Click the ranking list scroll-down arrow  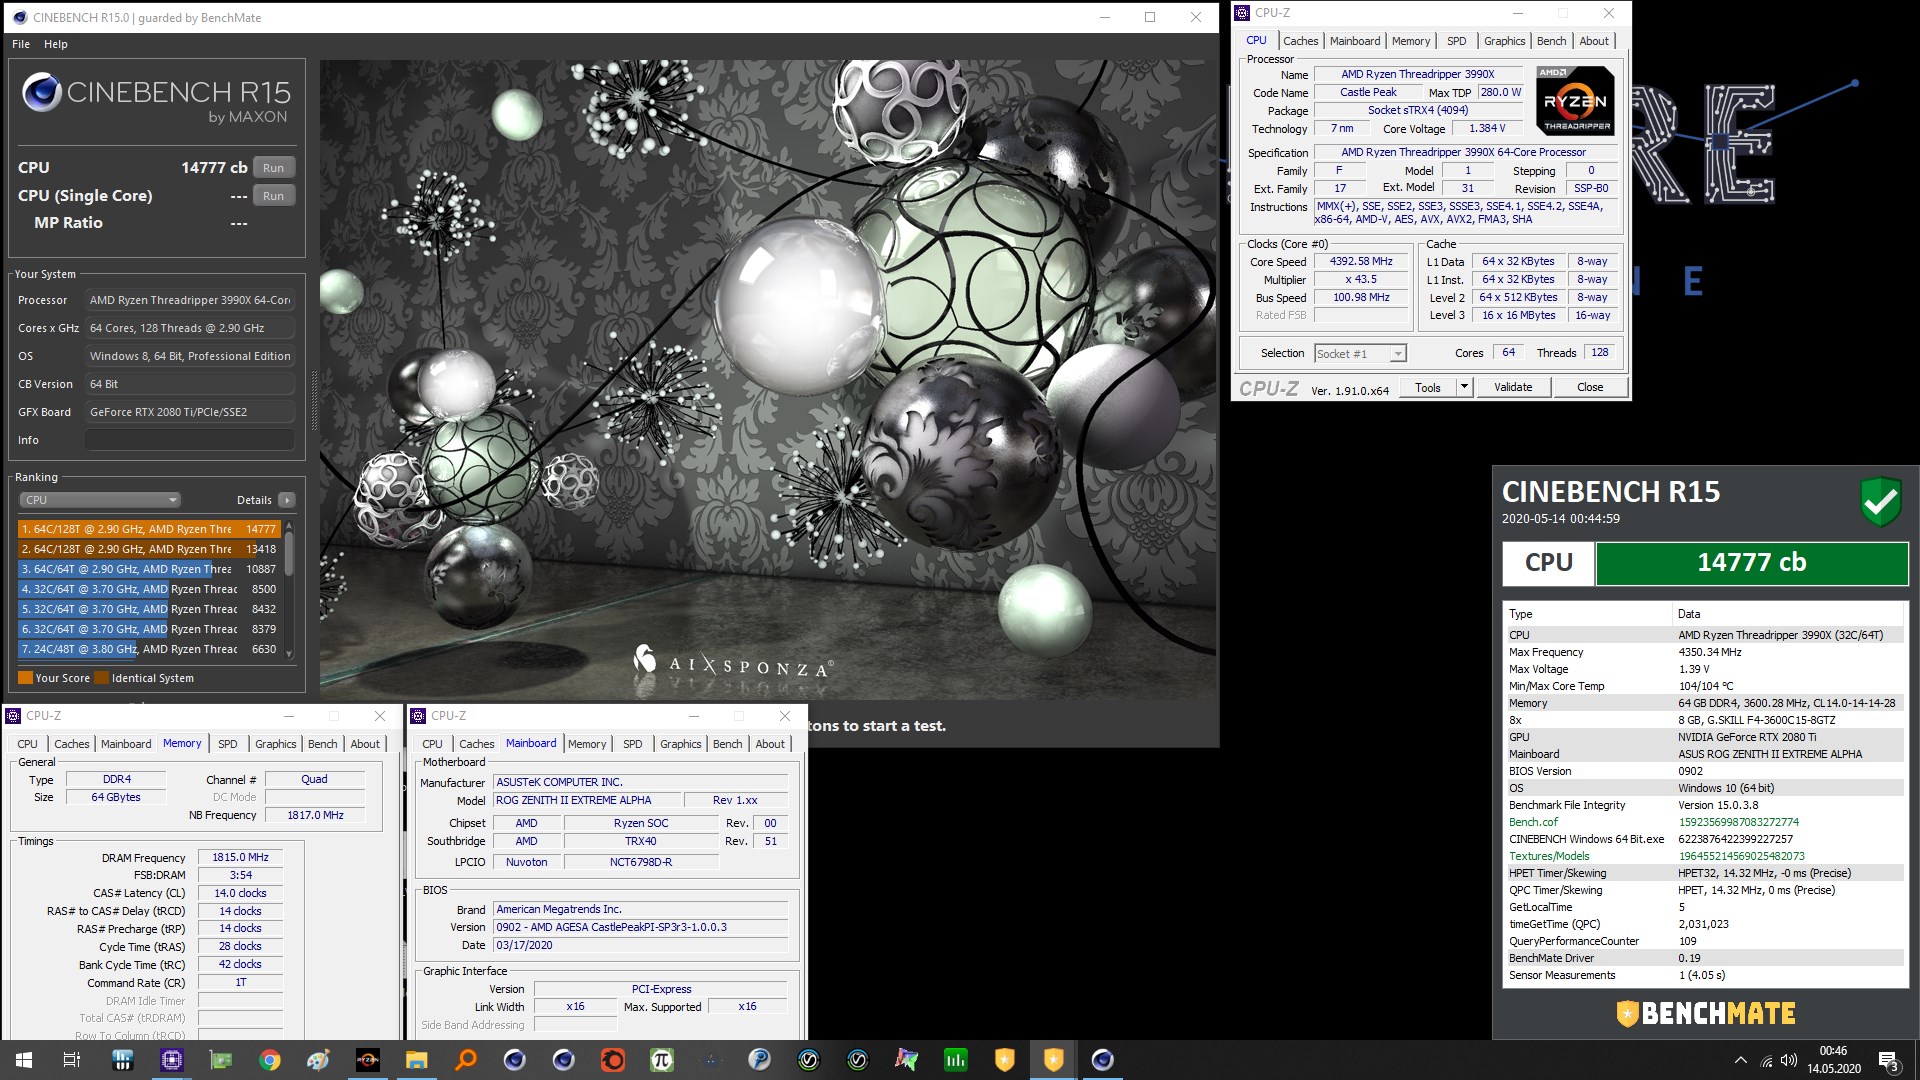pyautogui.click(x=289, y=654)
